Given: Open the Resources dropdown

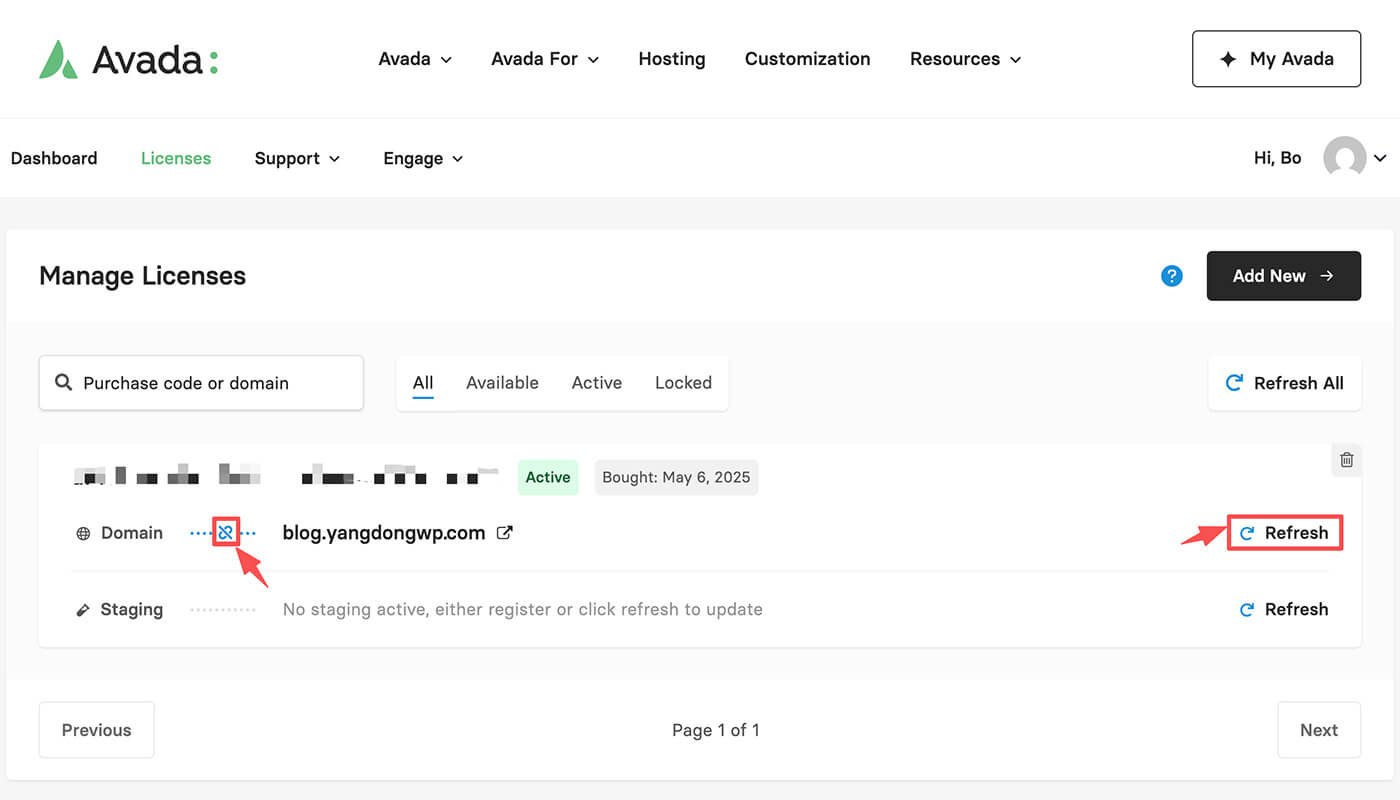Looking at the screenshot, I should [965, 59].
